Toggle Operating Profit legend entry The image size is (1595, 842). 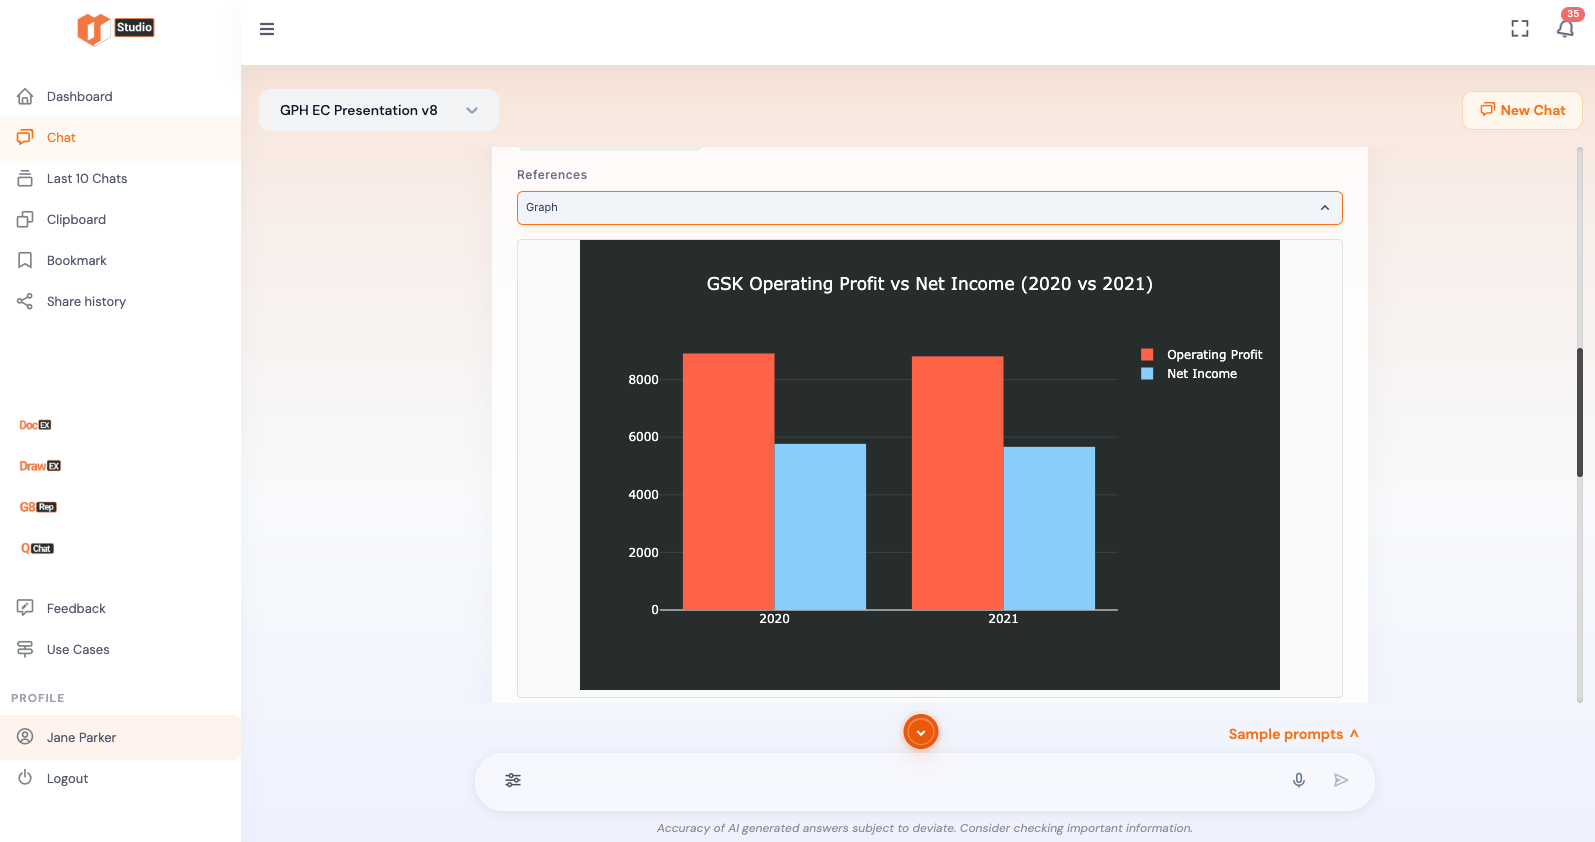click(x=1202, y=355)
